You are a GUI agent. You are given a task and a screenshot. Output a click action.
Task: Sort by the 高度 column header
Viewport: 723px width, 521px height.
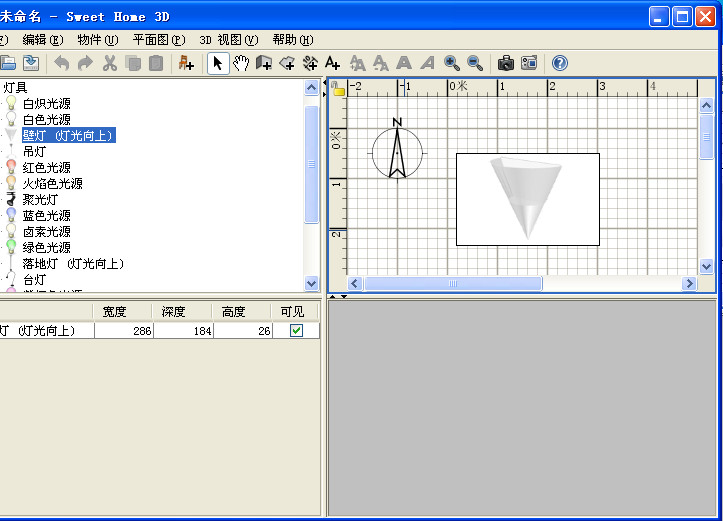click(233, 312)
